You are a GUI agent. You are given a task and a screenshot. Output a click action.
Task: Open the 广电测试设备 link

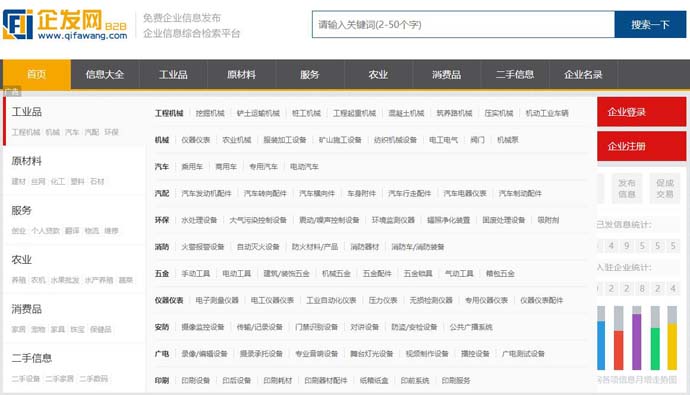[x=523, y=354]
